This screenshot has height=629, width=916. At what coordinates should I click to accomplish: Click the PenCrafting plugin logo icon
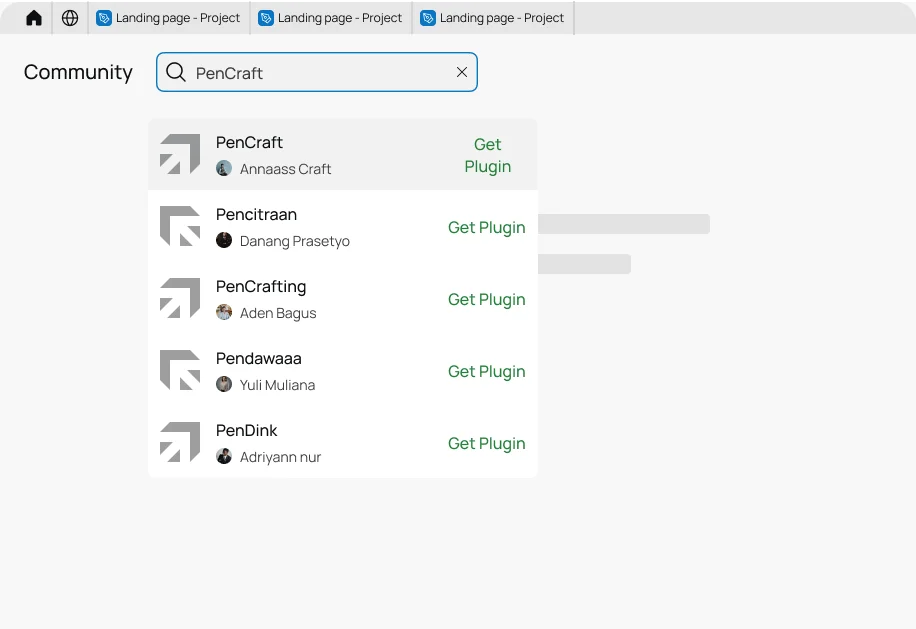pos(180,298)
